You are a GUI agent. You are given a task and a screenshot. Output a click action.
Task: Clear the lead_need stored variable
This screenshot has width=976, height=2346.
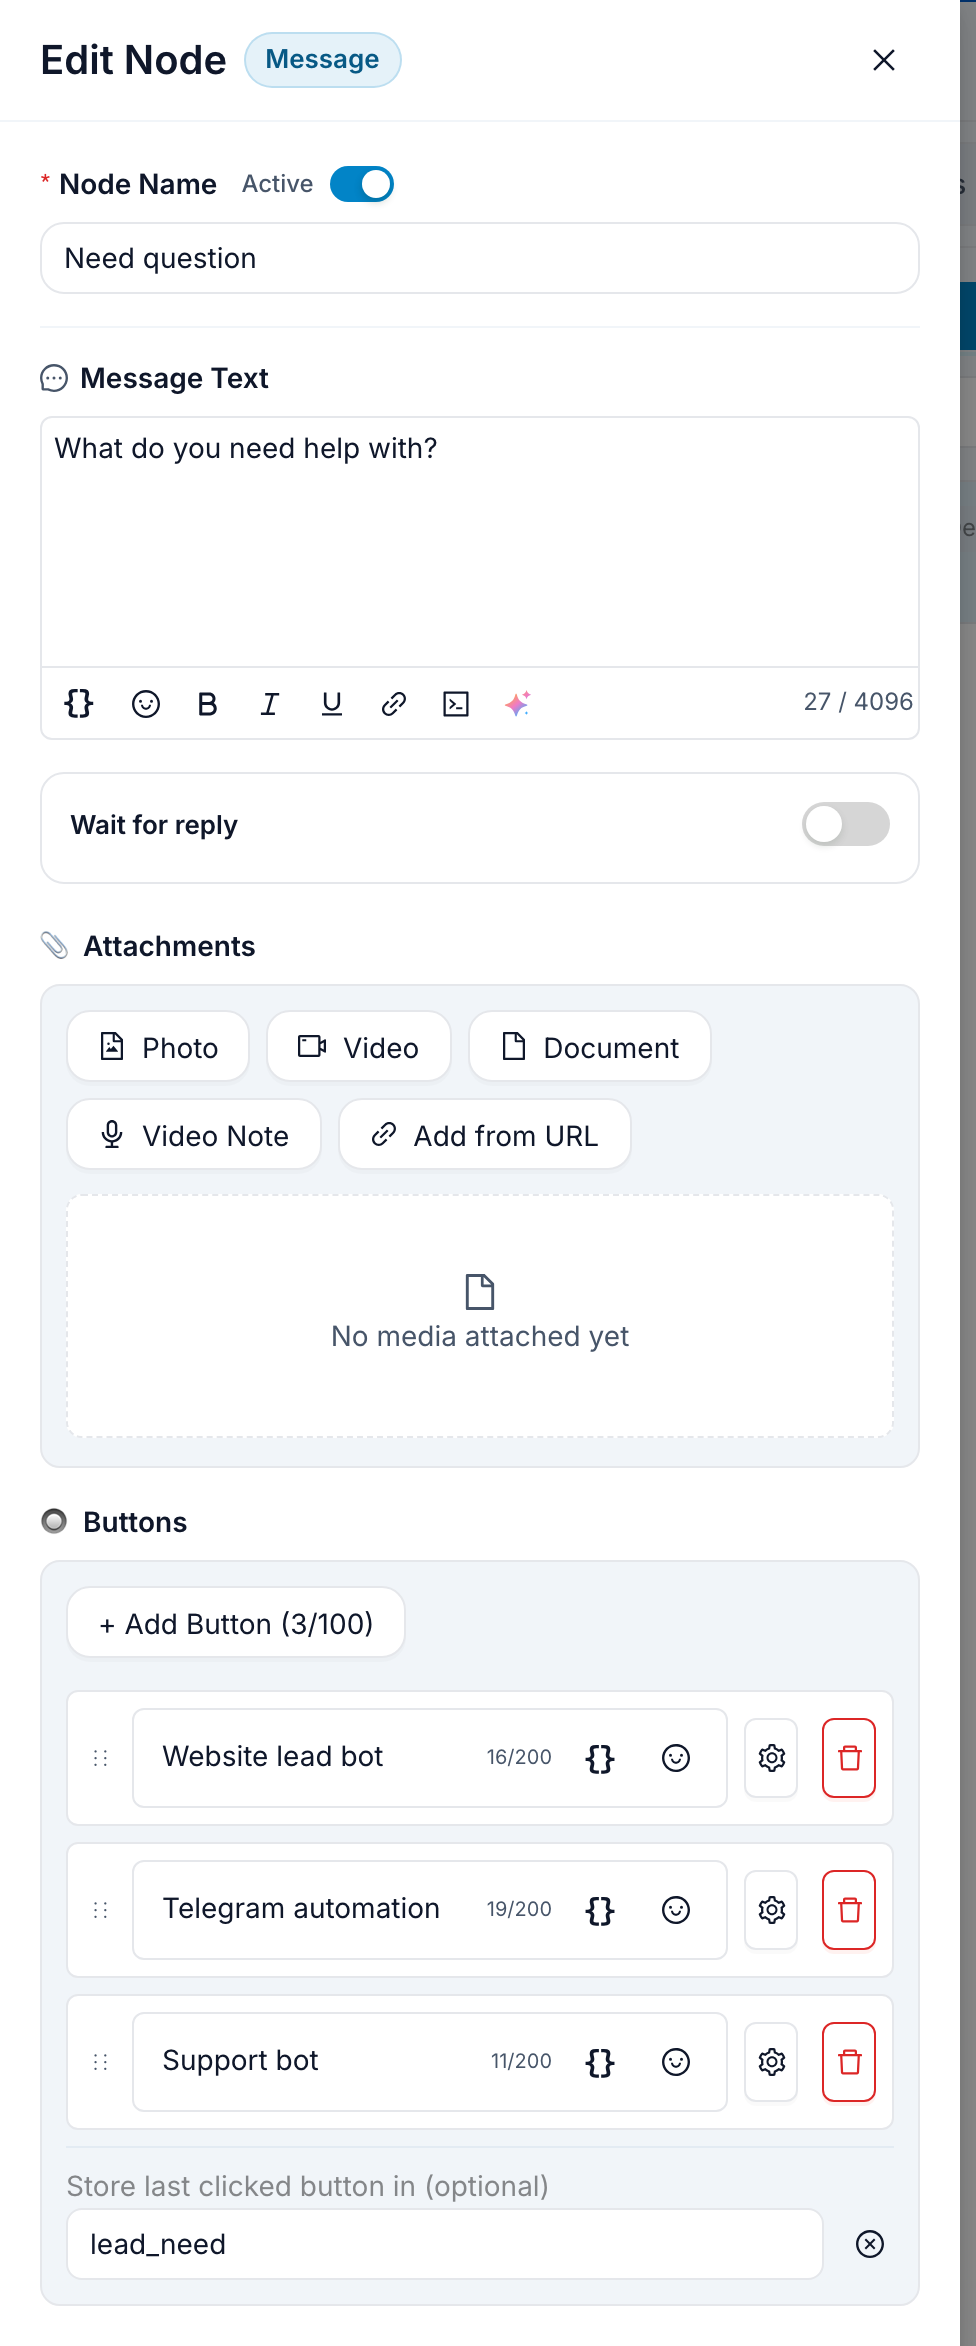point(870,2244)
